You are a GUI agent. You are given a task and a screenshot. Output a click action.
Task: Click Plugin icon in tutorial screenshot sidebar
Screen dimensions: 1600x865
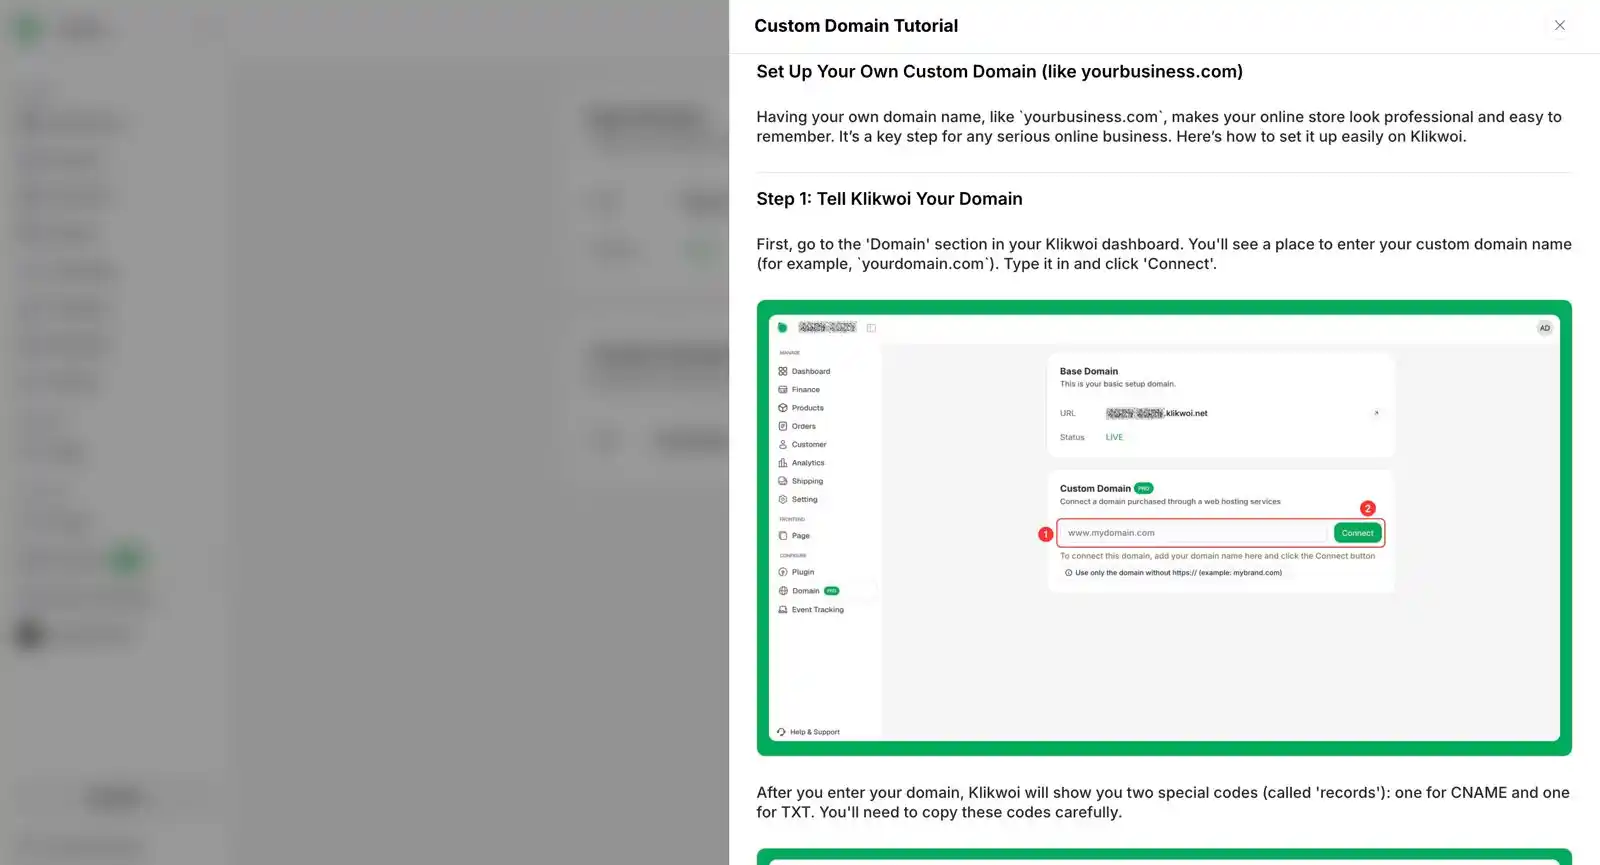(x=783, y=572)
